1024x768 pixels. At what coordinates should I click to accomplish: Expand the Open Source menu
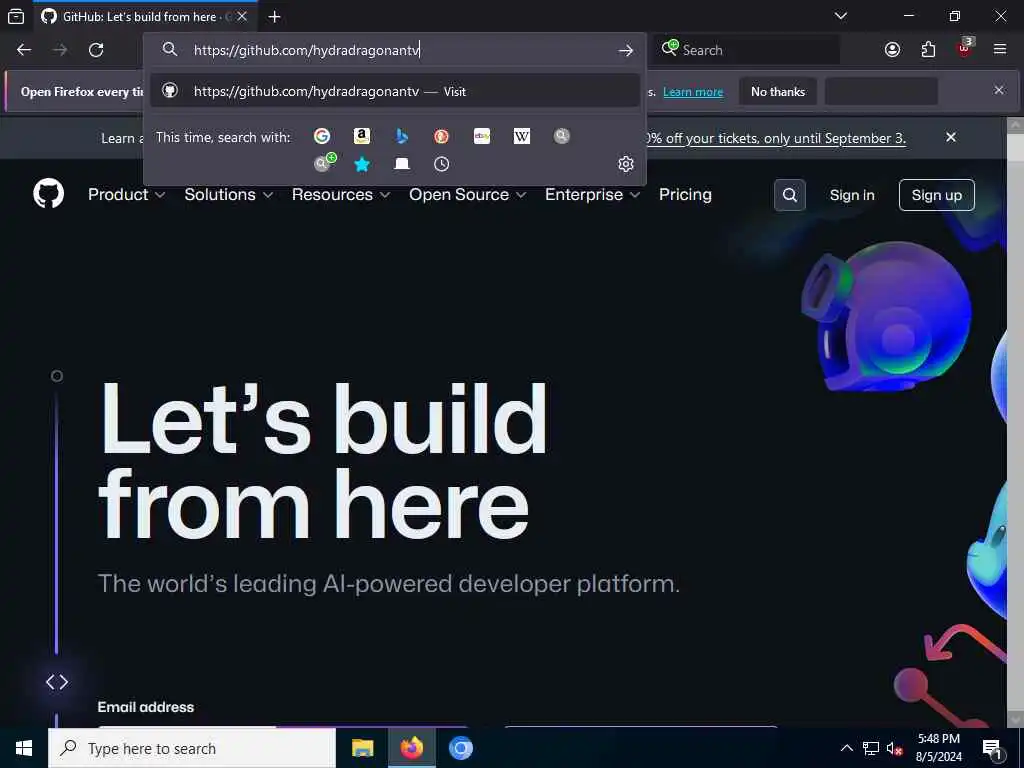coord(467,195)
